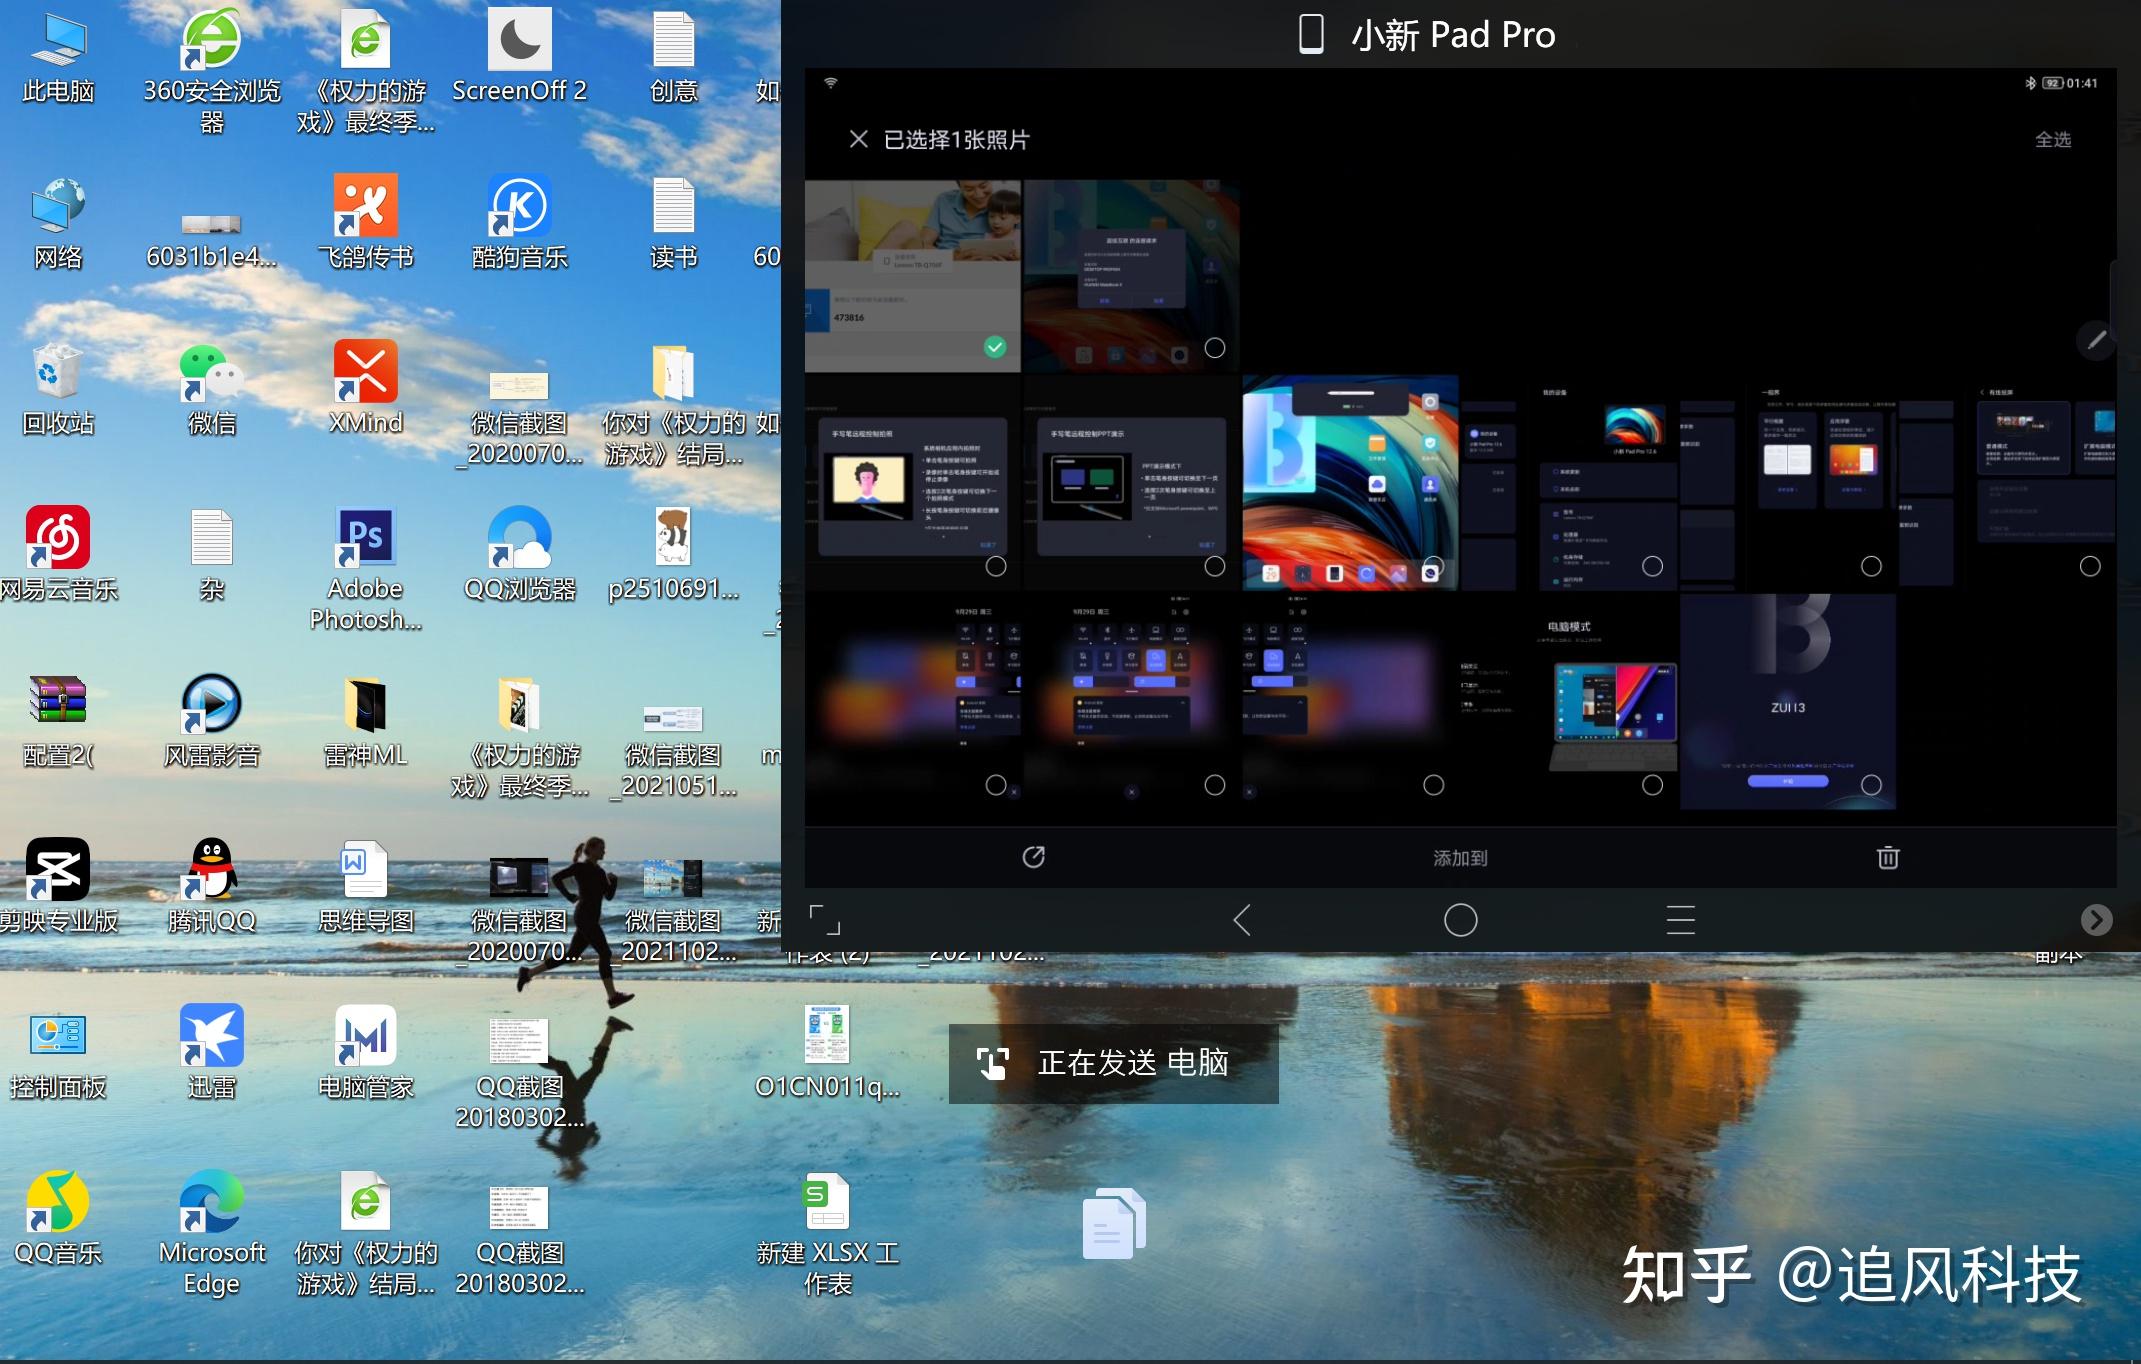Click the trash delete icon in gallery
2141x1364 pixels.
click(x=1888, y=857)
